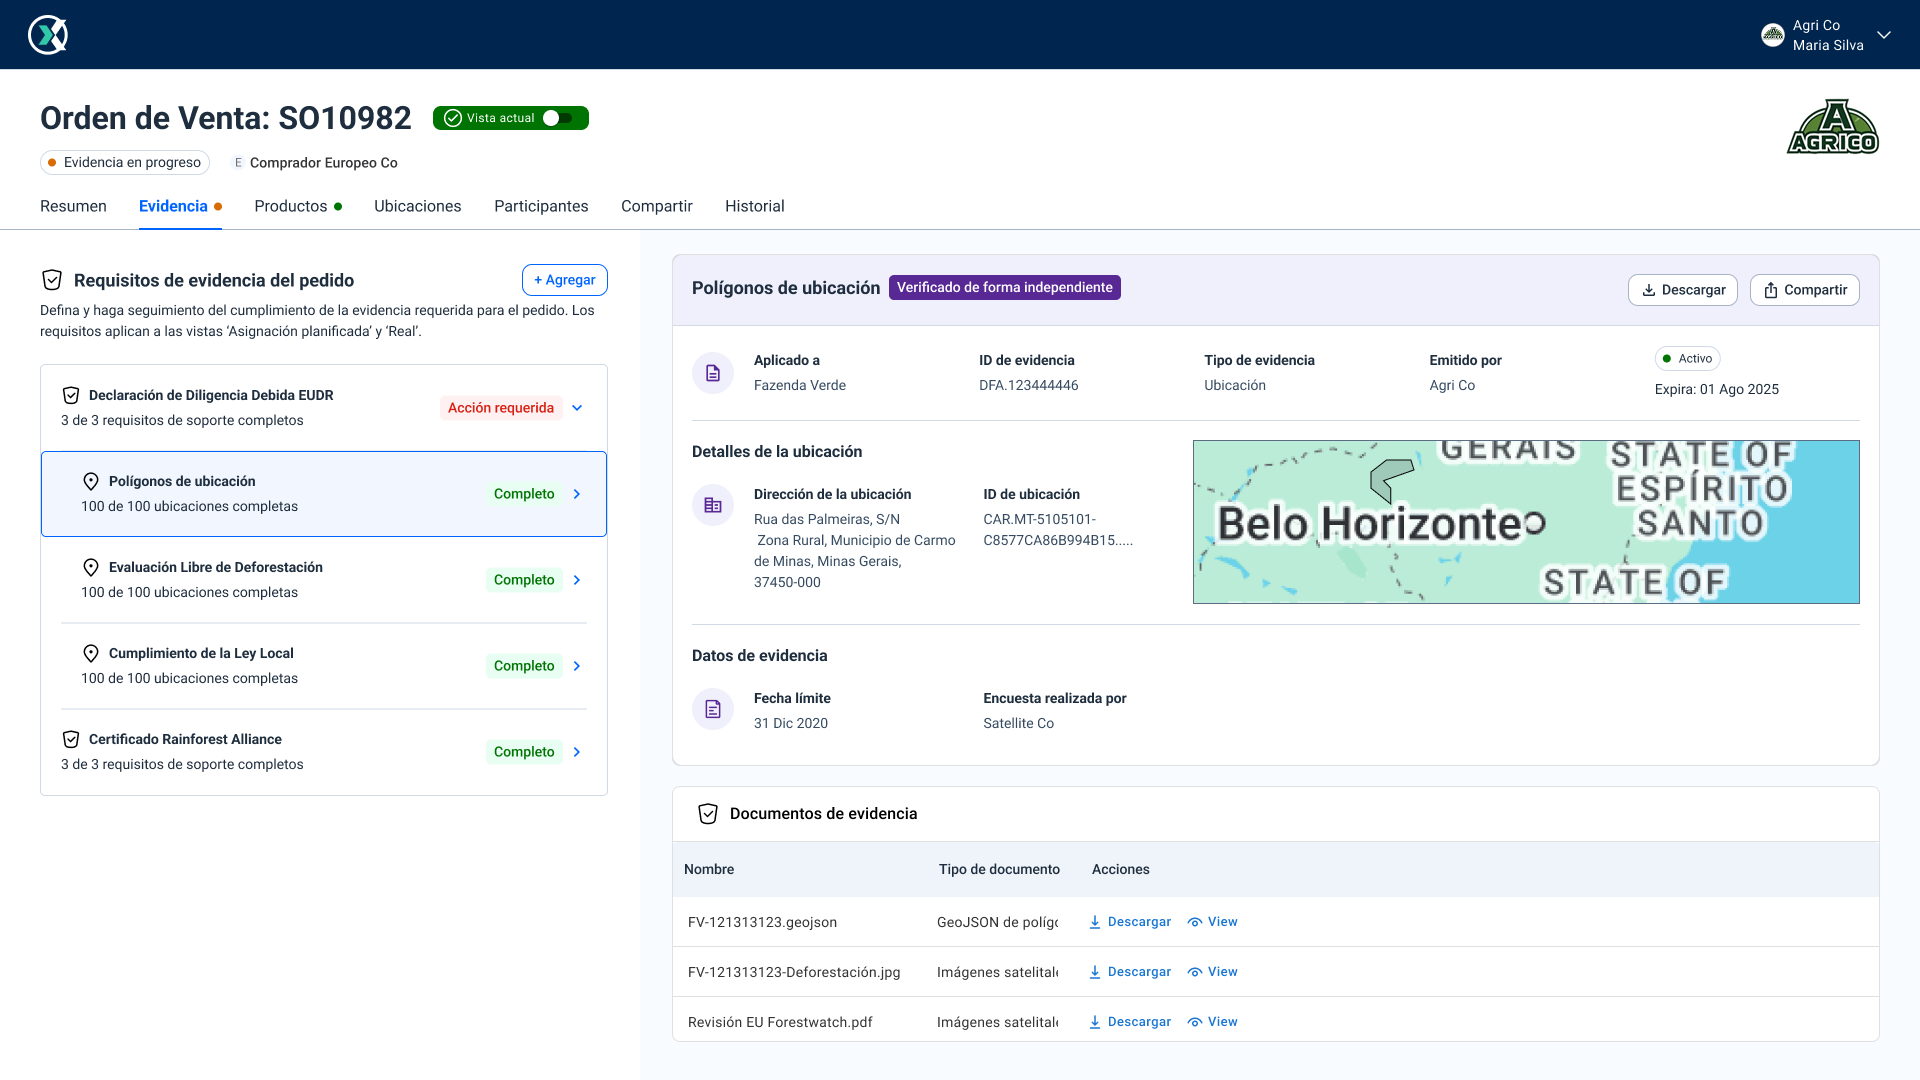Click the Activo status badge
This screenshot has width=1920, height=1080.
[1687, 359]
